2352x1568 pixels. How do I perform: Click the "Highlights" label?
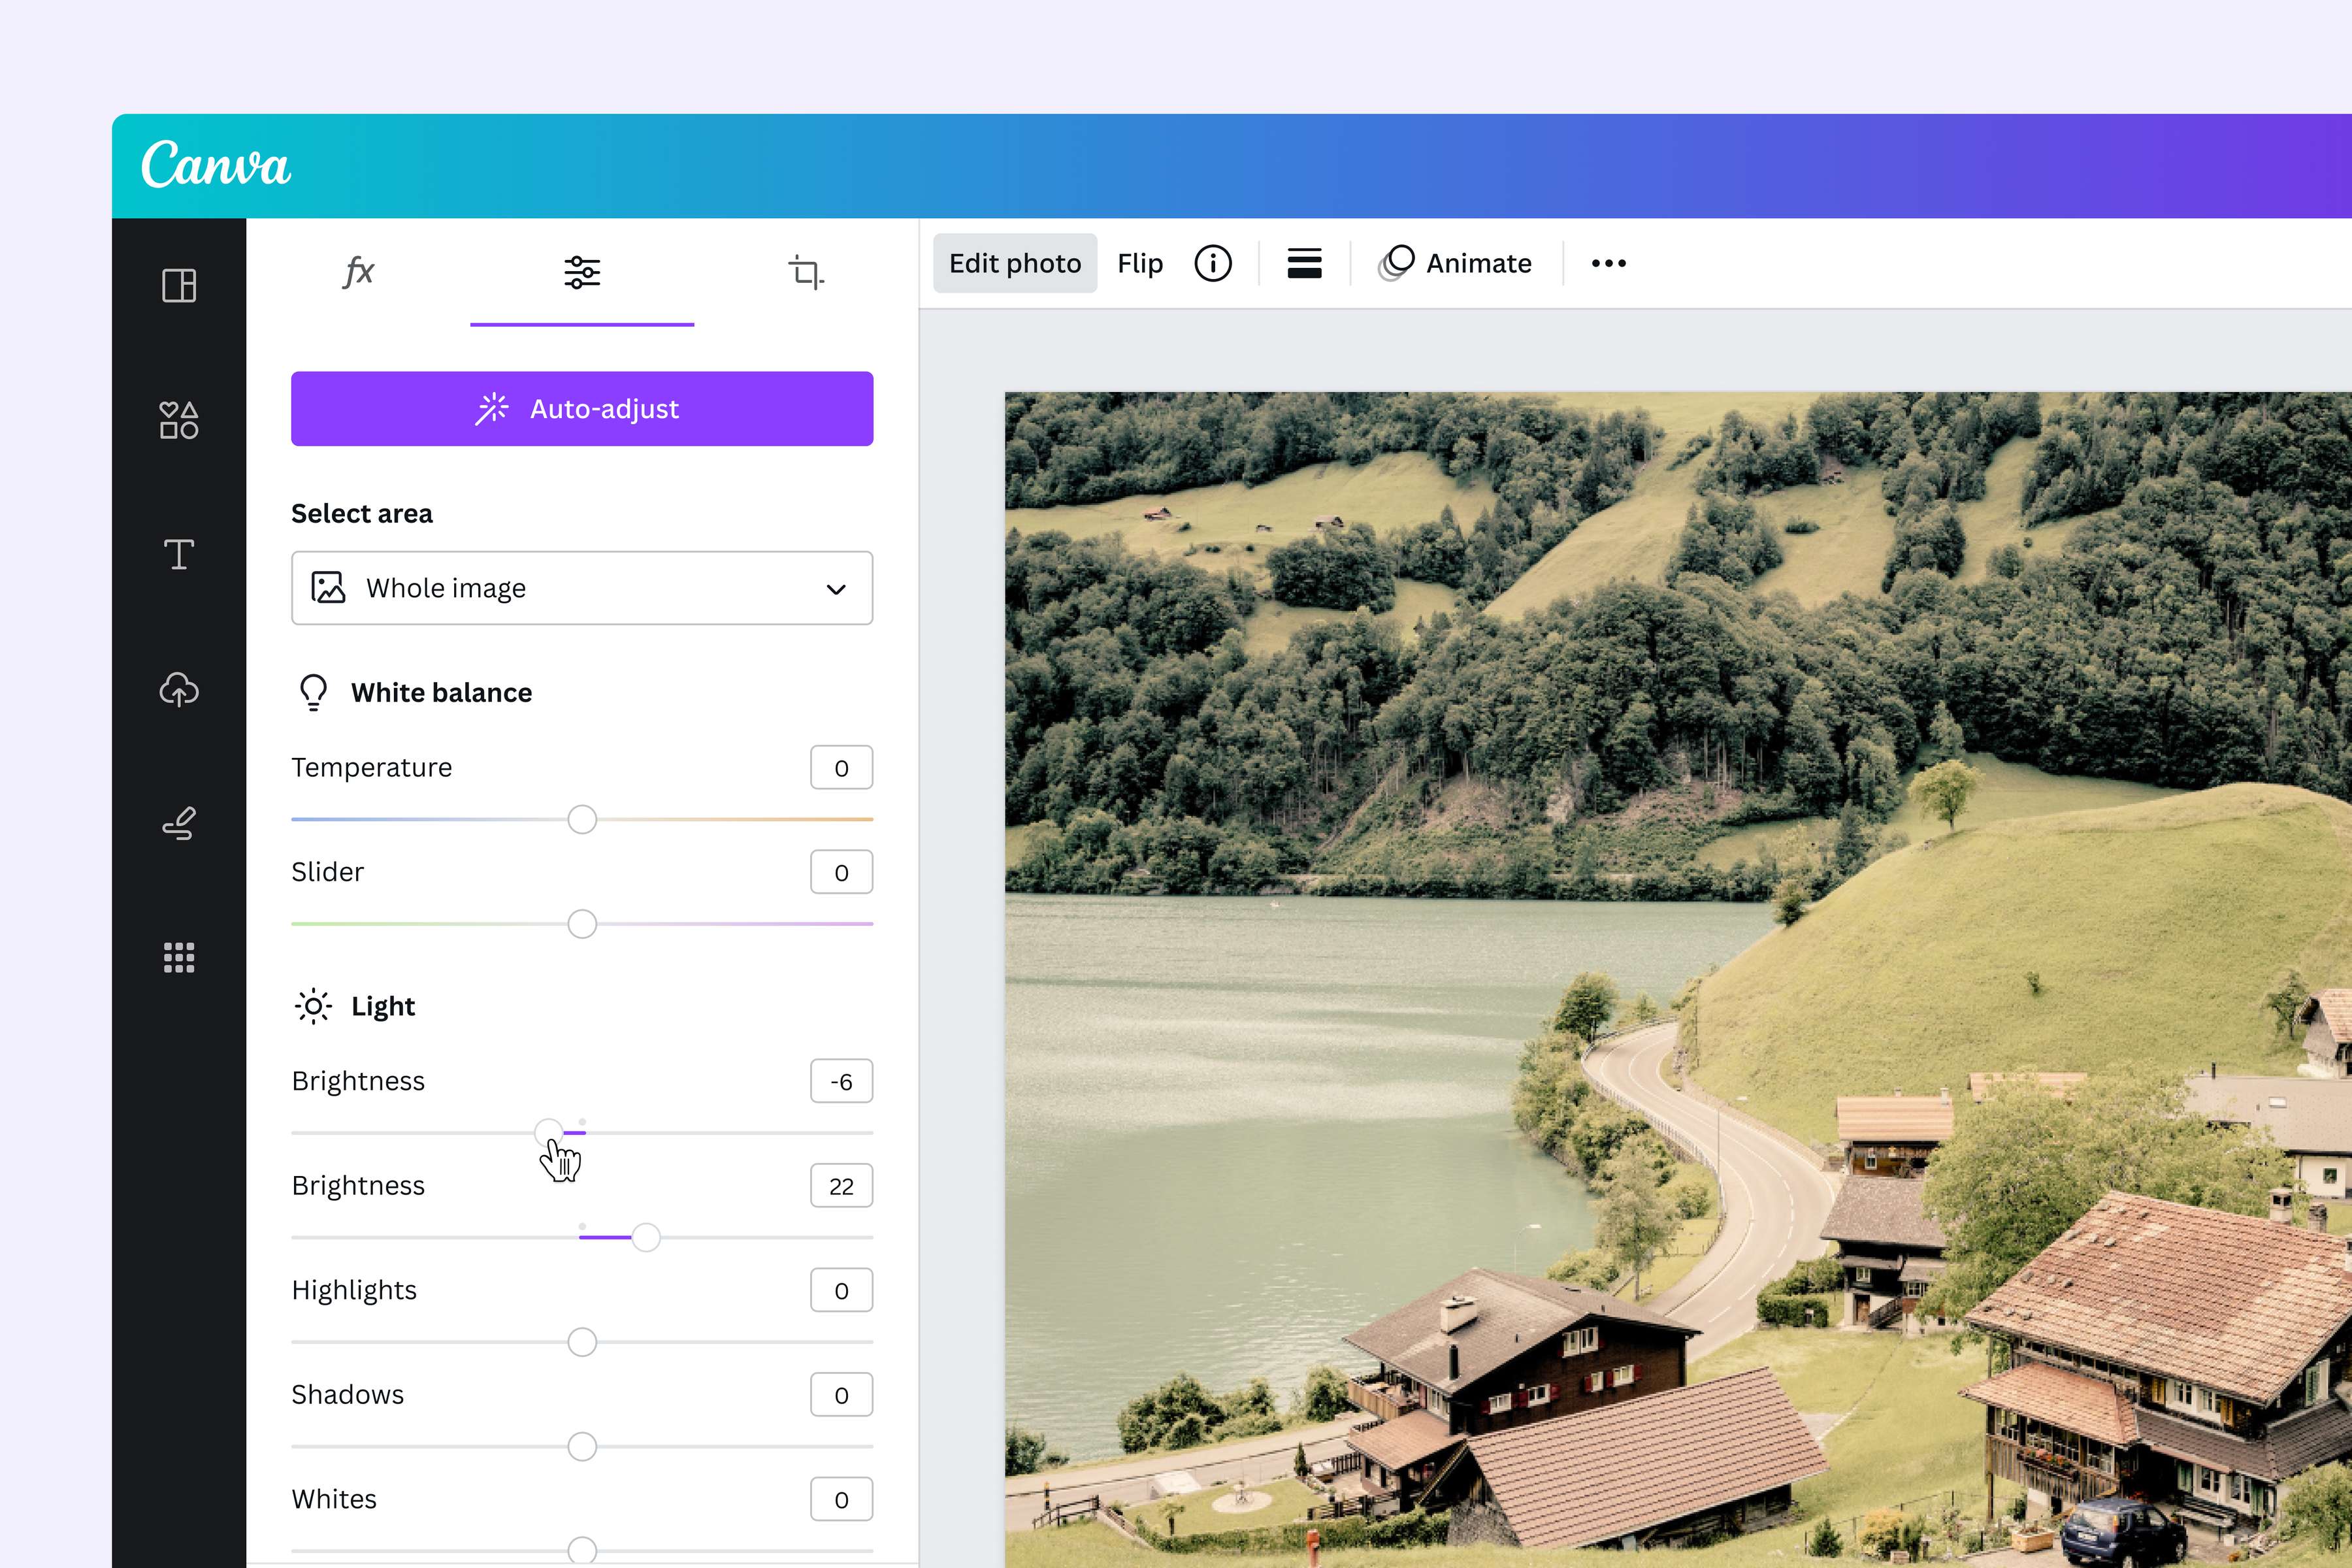click(x=354, y=1290)
